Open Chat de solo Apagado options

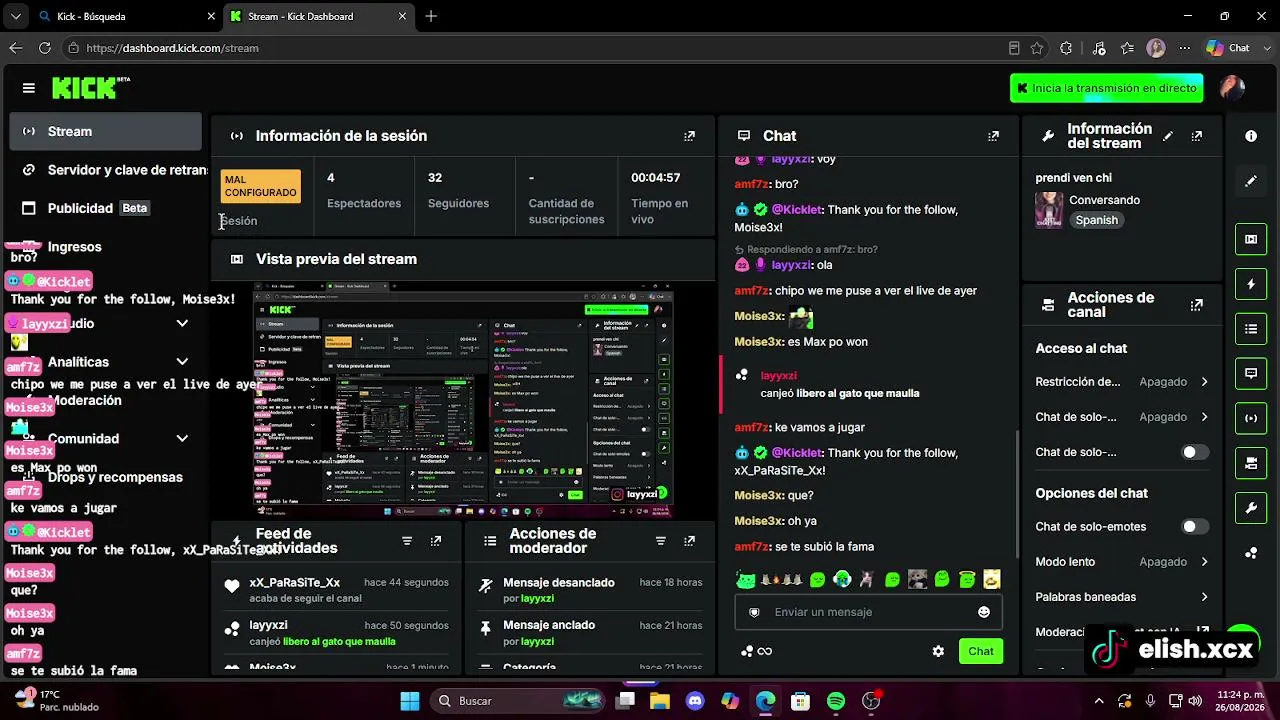point(1121,417)
